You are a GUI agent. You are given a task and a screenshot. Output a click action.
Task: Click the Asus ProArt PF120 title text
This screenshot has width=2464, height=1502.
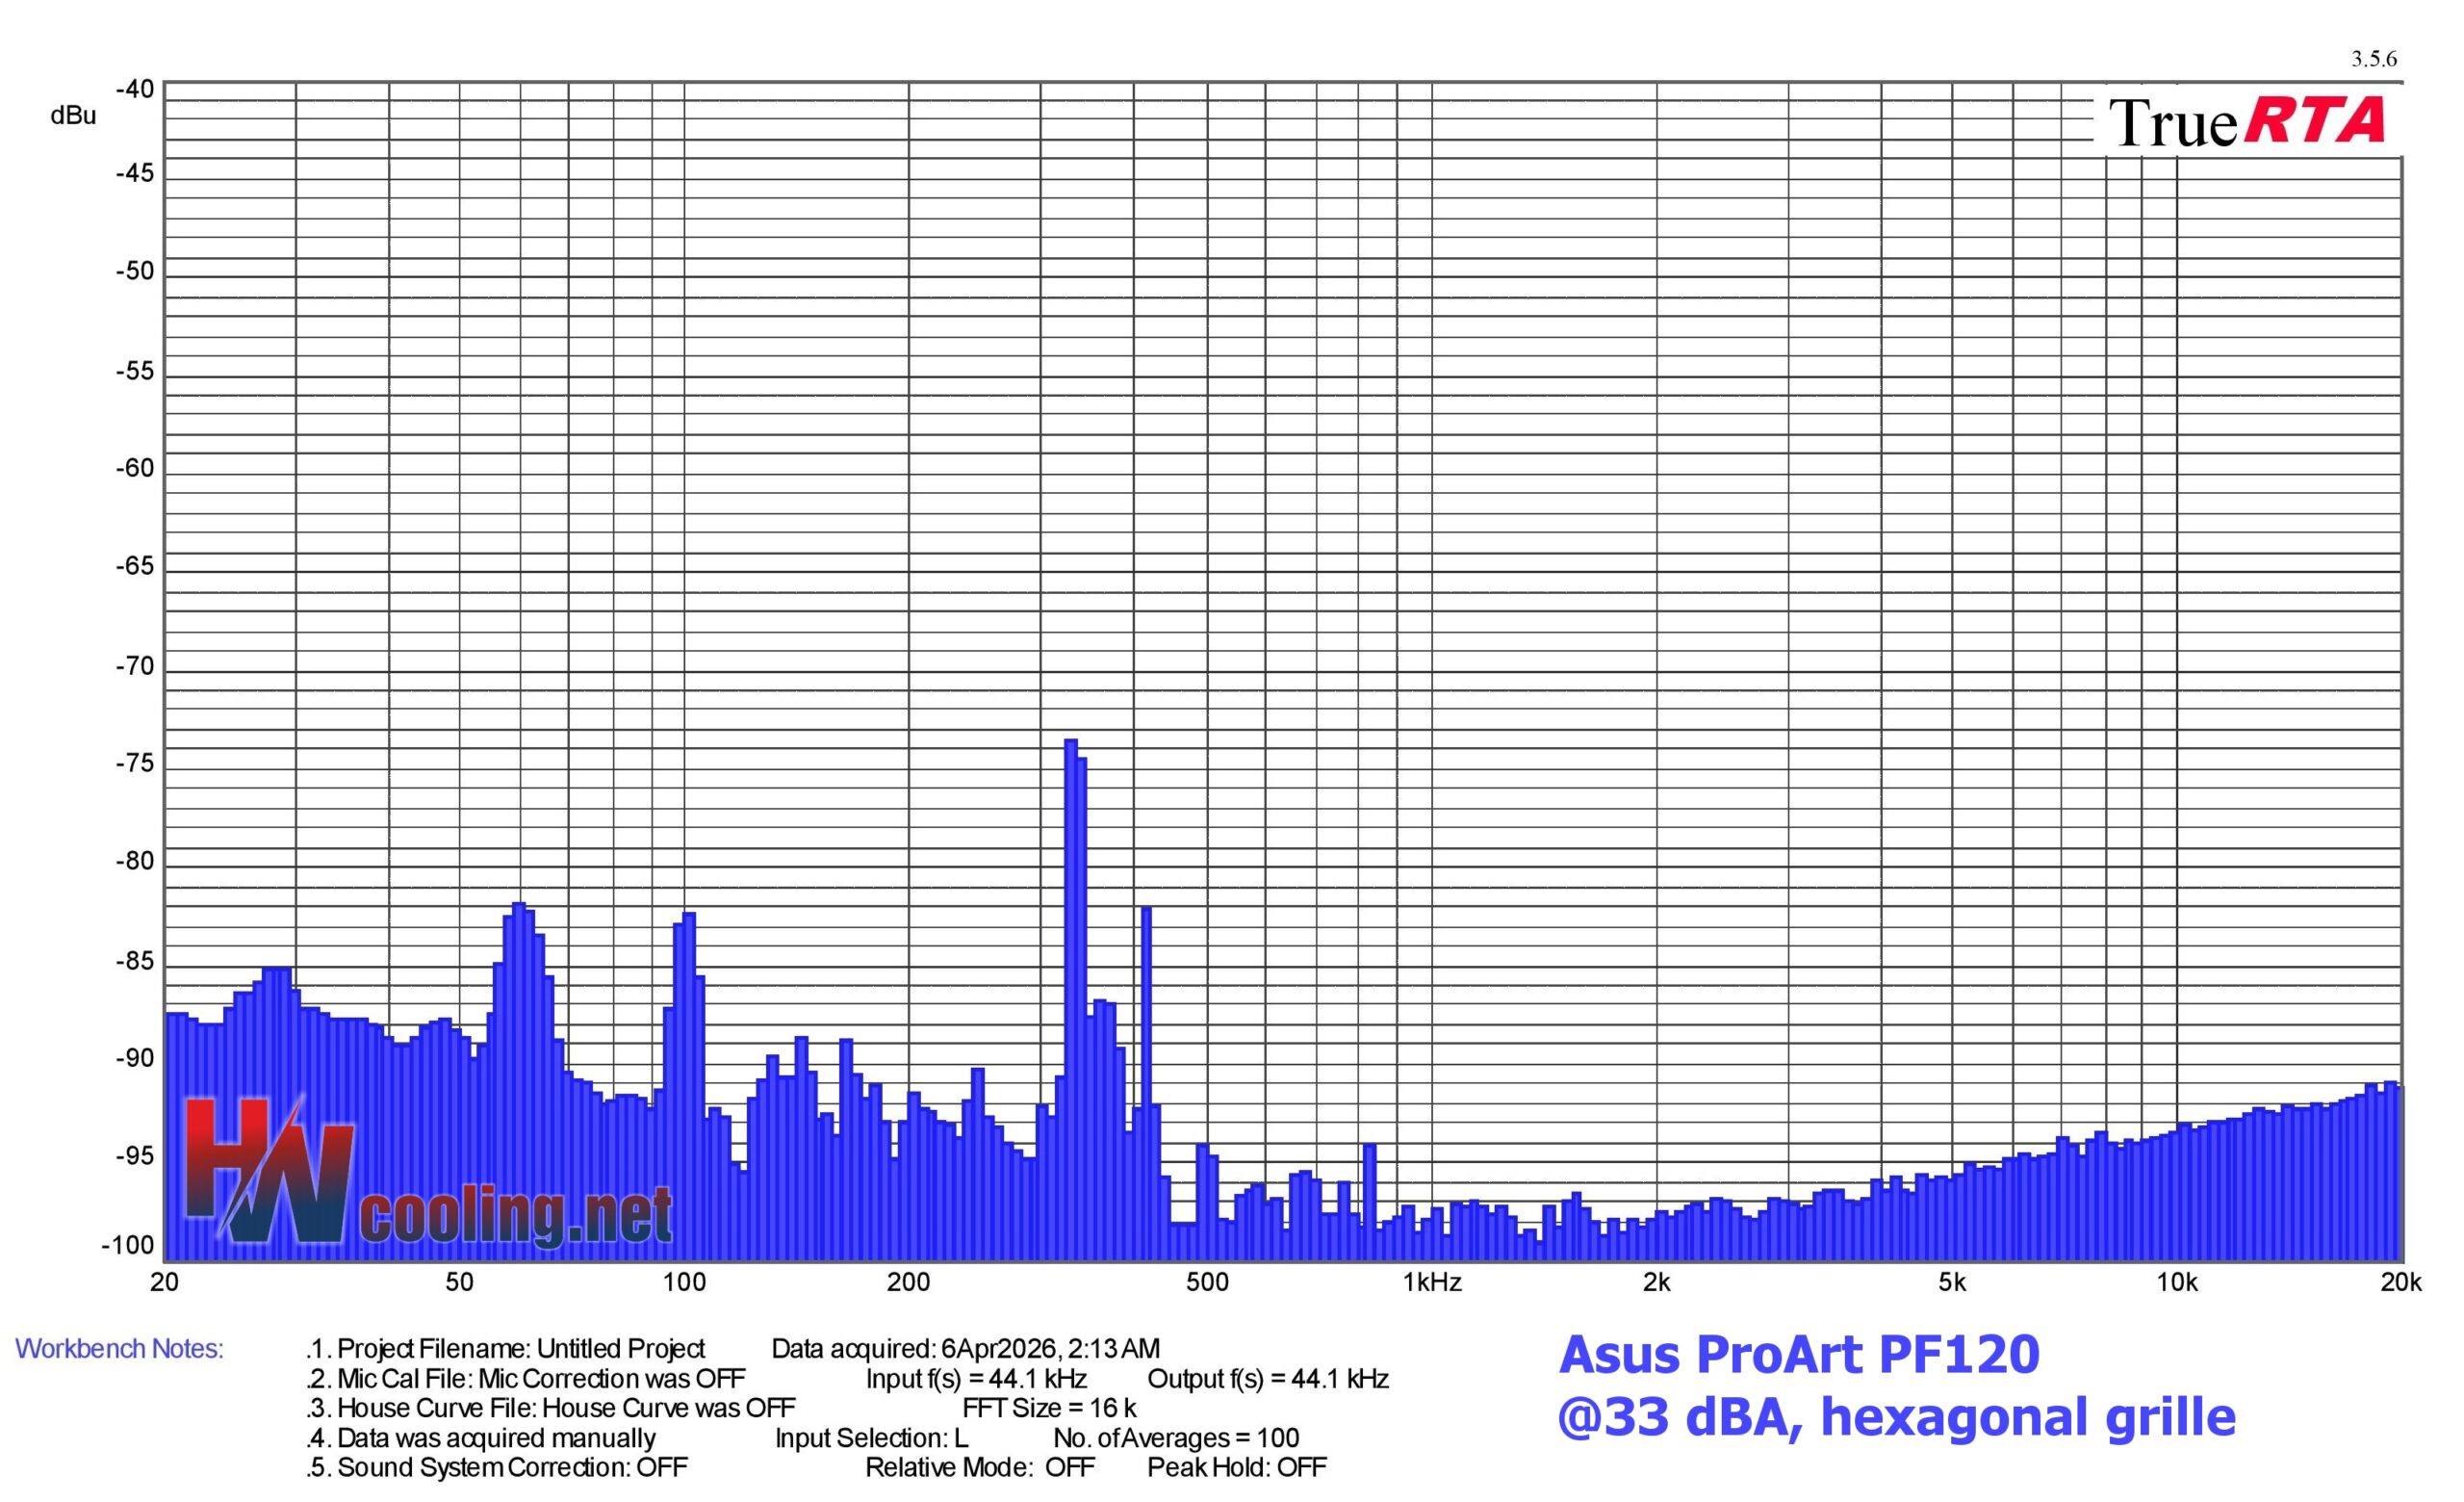(x=1798, y=1355)
